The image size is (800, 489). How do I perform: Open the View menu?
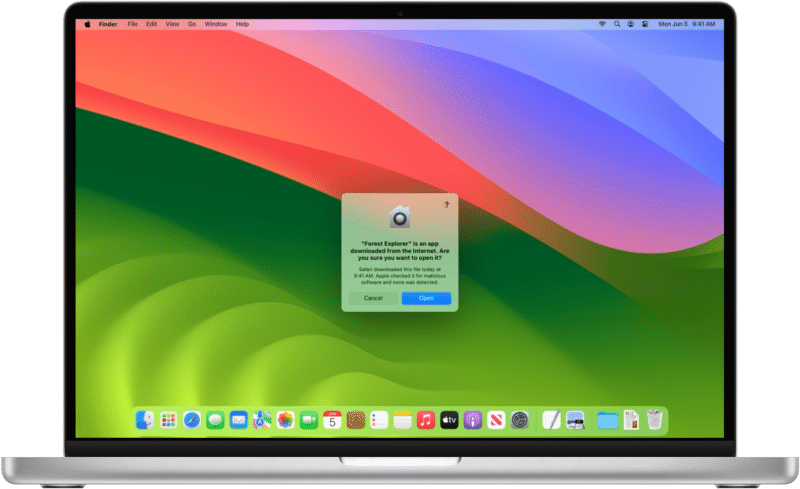pyautogui.click(x=172, y=24)
